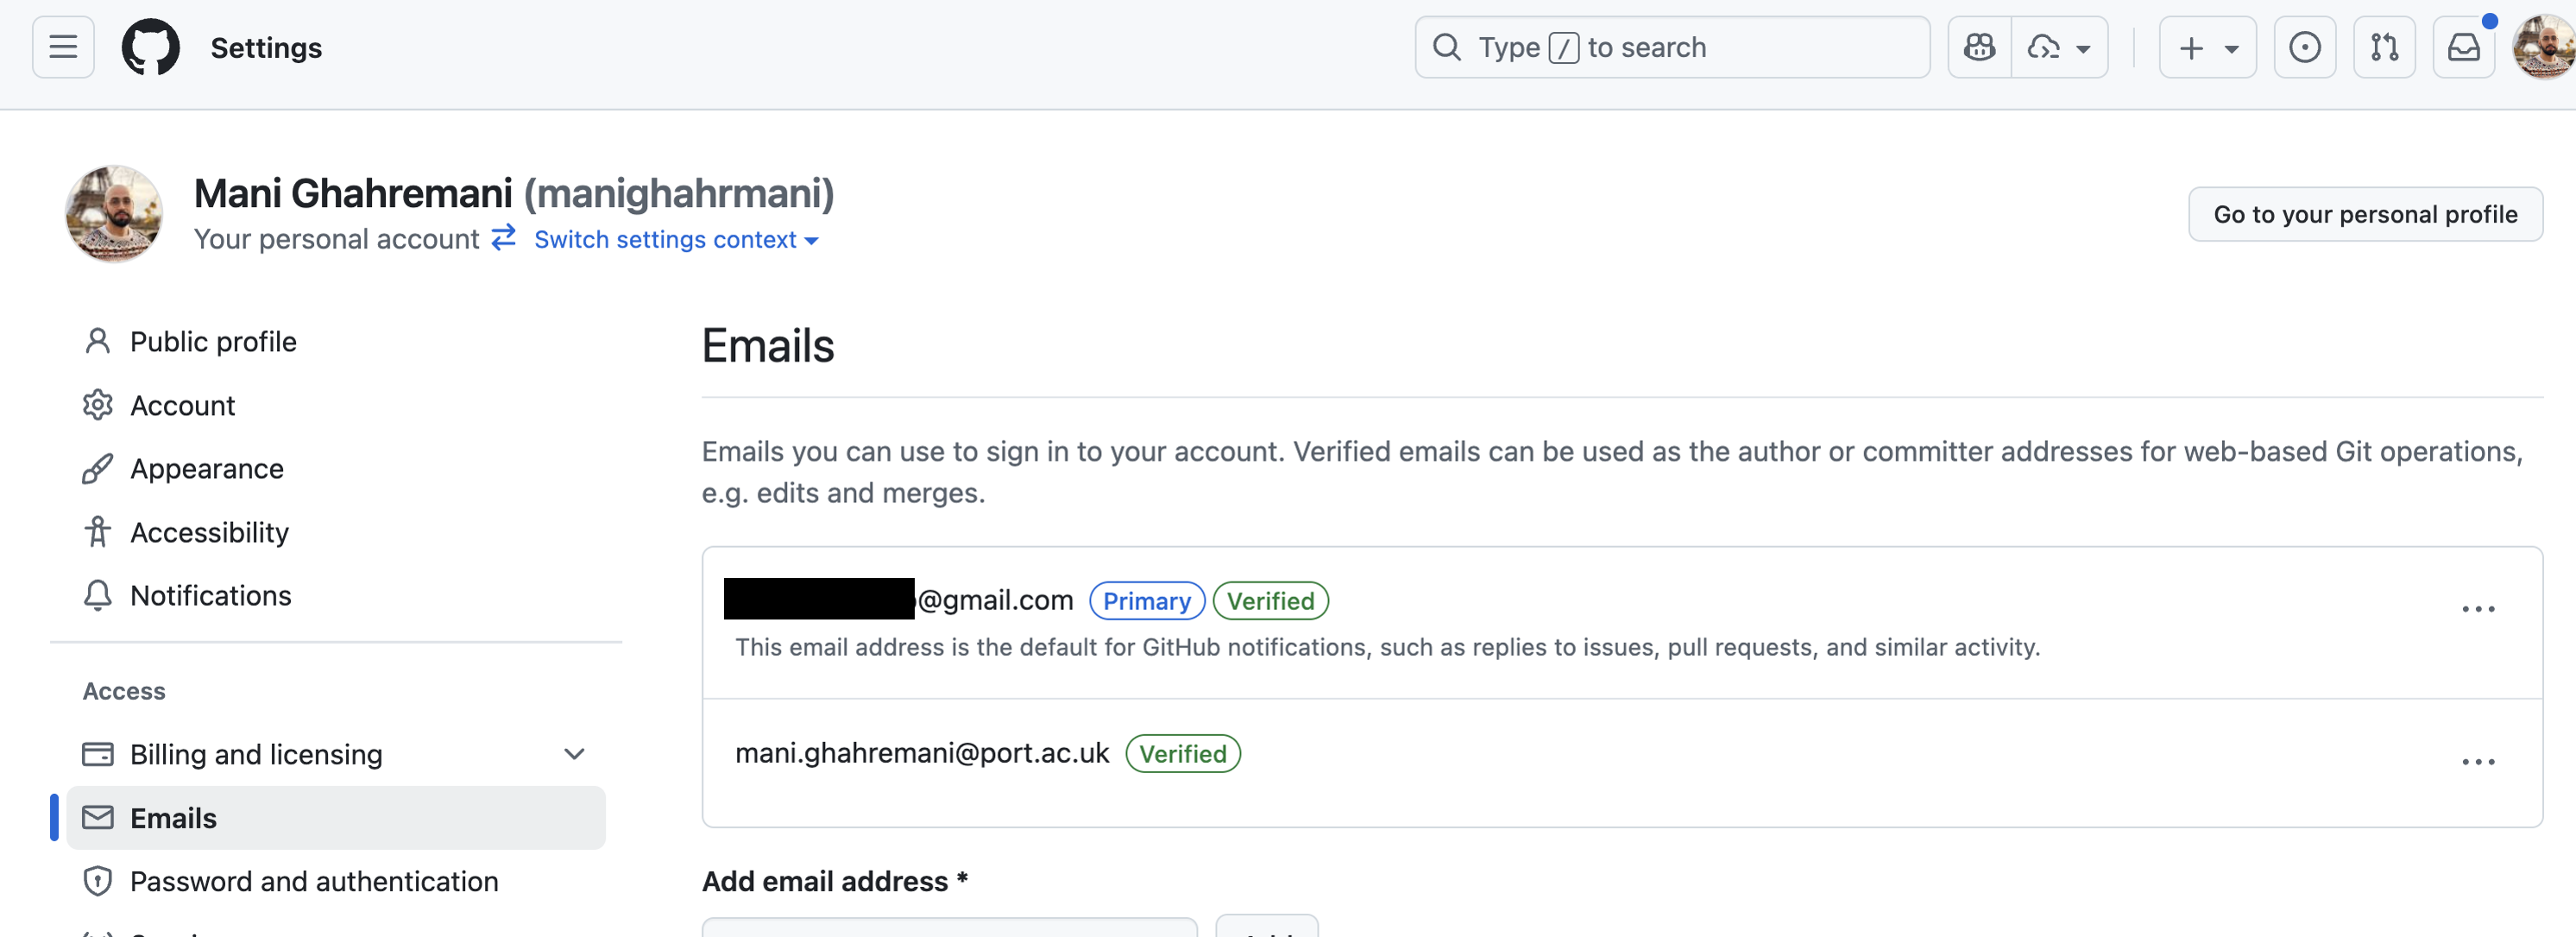Expand the Billing and licensing section
The width and height of the screenshot is (2576, 937).
tap(574, 753)
